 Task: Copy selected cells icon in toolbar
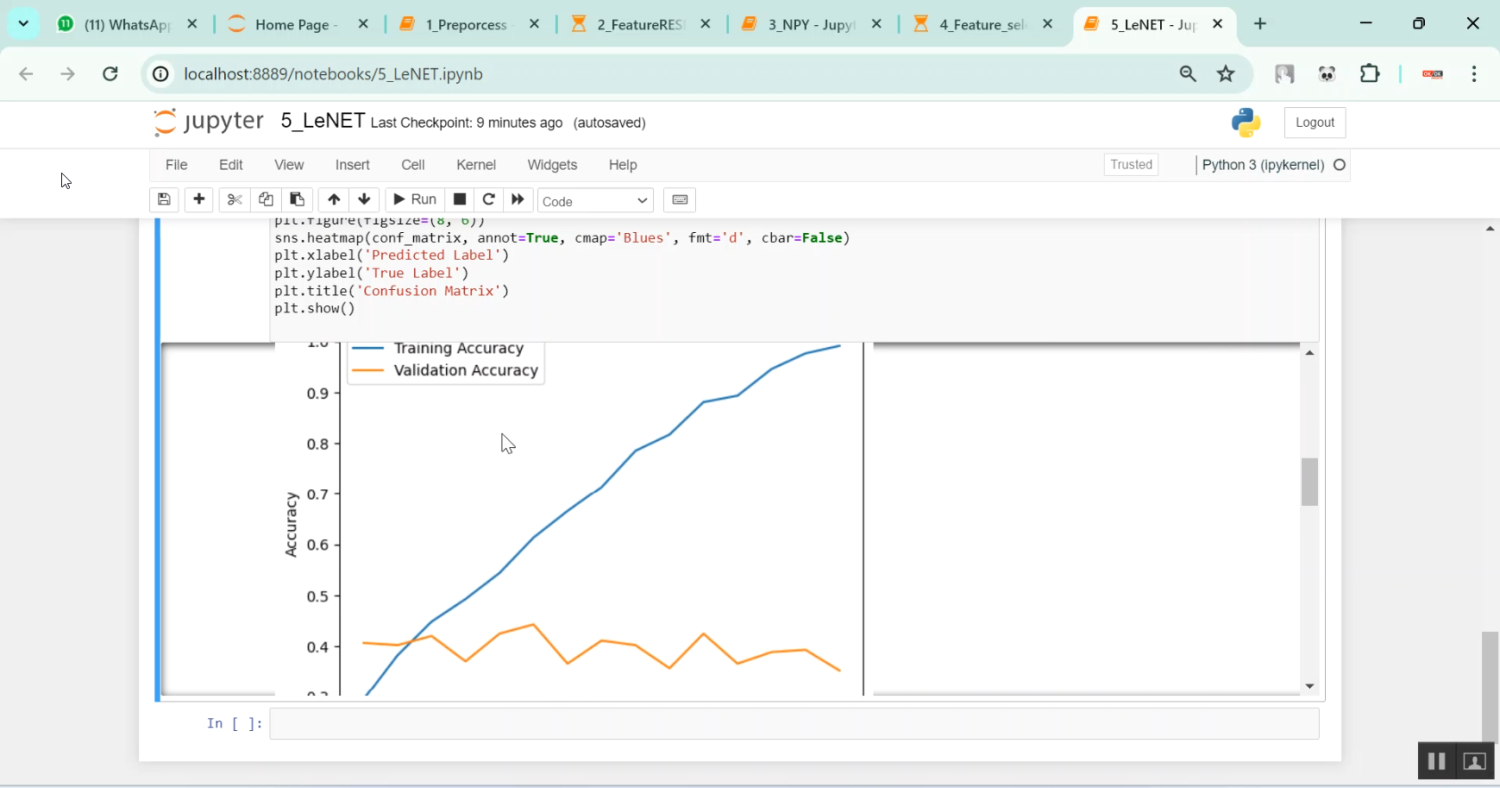(265, 200)
